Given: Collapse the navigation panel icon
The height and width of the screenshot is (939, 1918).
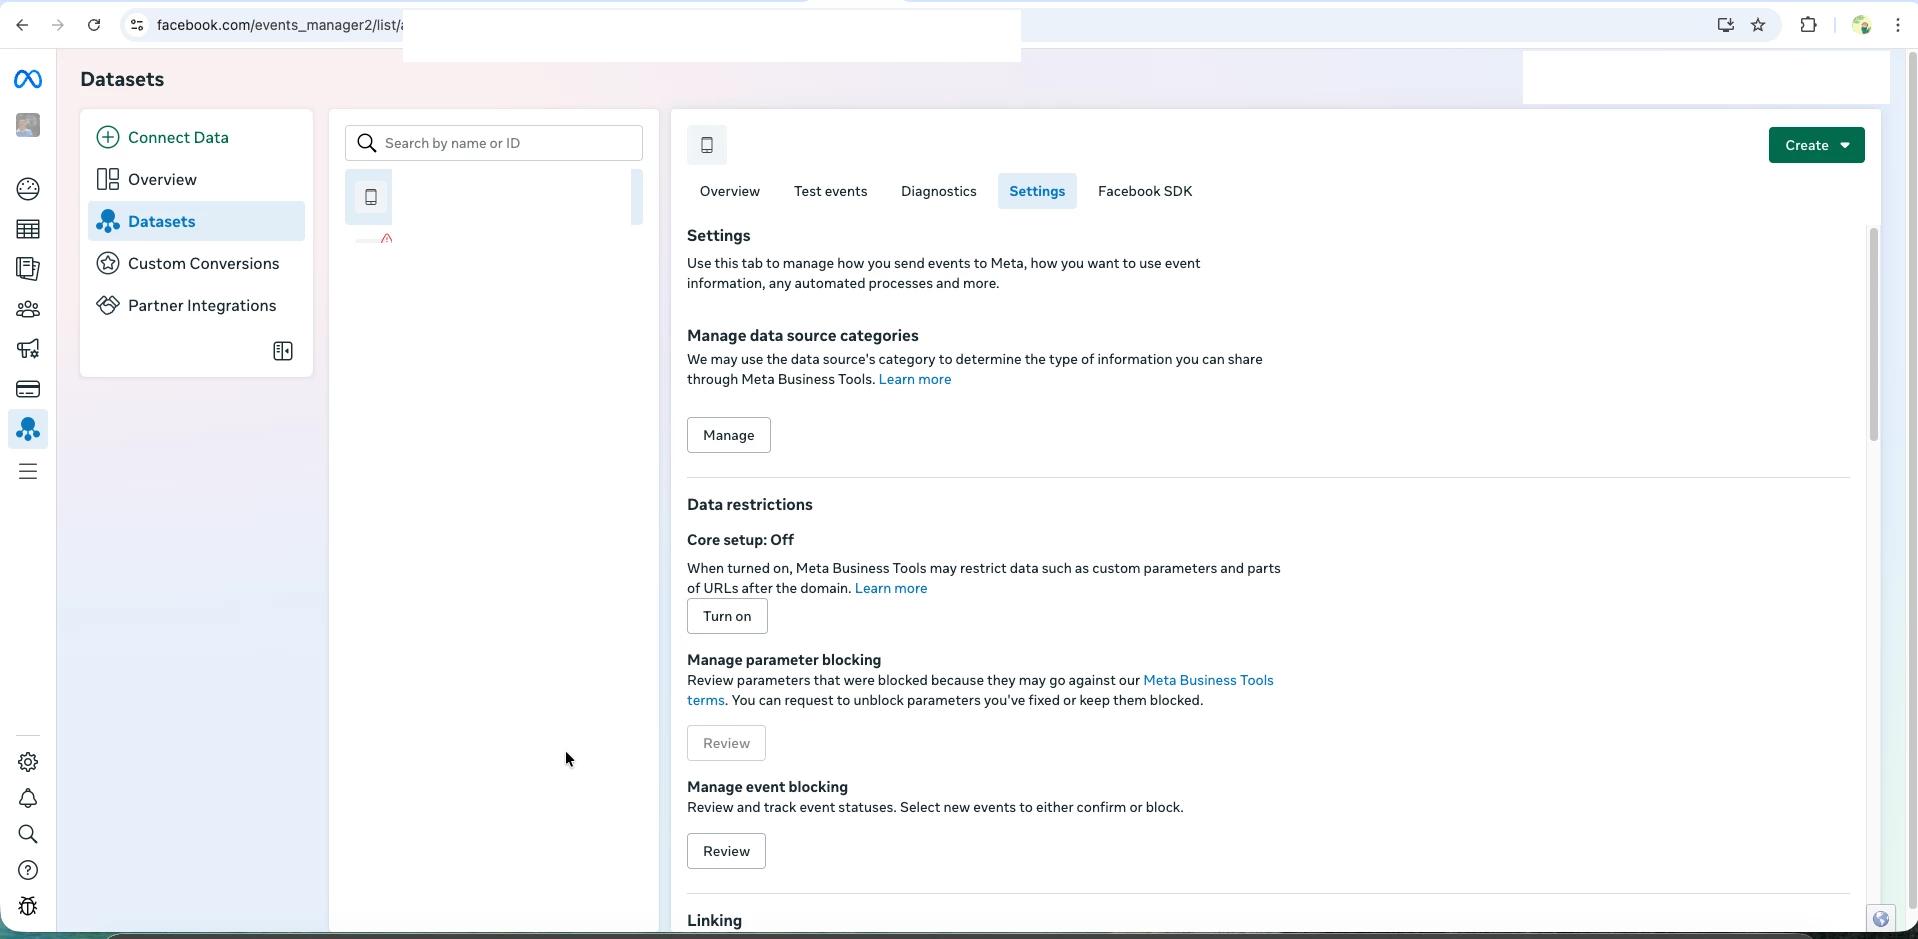Looking at the screenshot, I should pyautogui.click(x=283, y=351).
